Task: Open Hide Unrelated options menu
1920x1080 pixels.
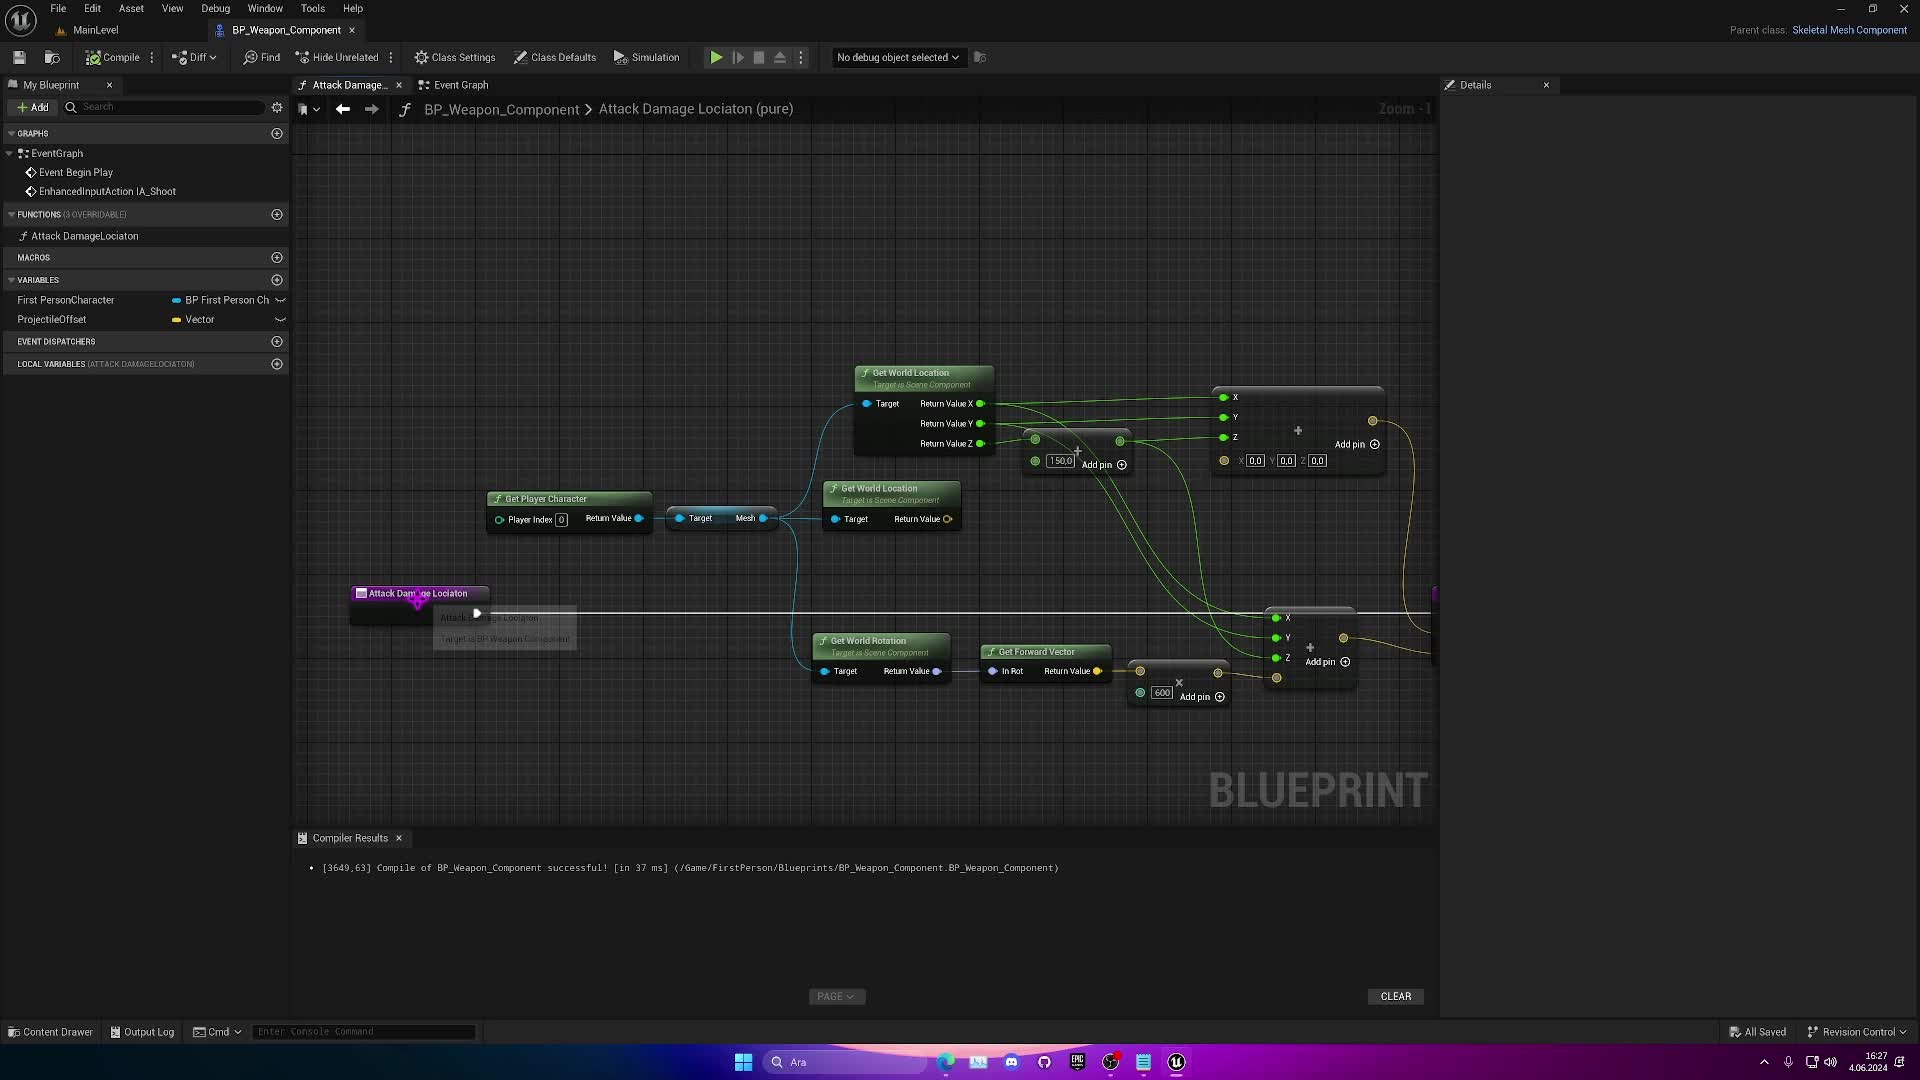Action: tap(391, 58)
